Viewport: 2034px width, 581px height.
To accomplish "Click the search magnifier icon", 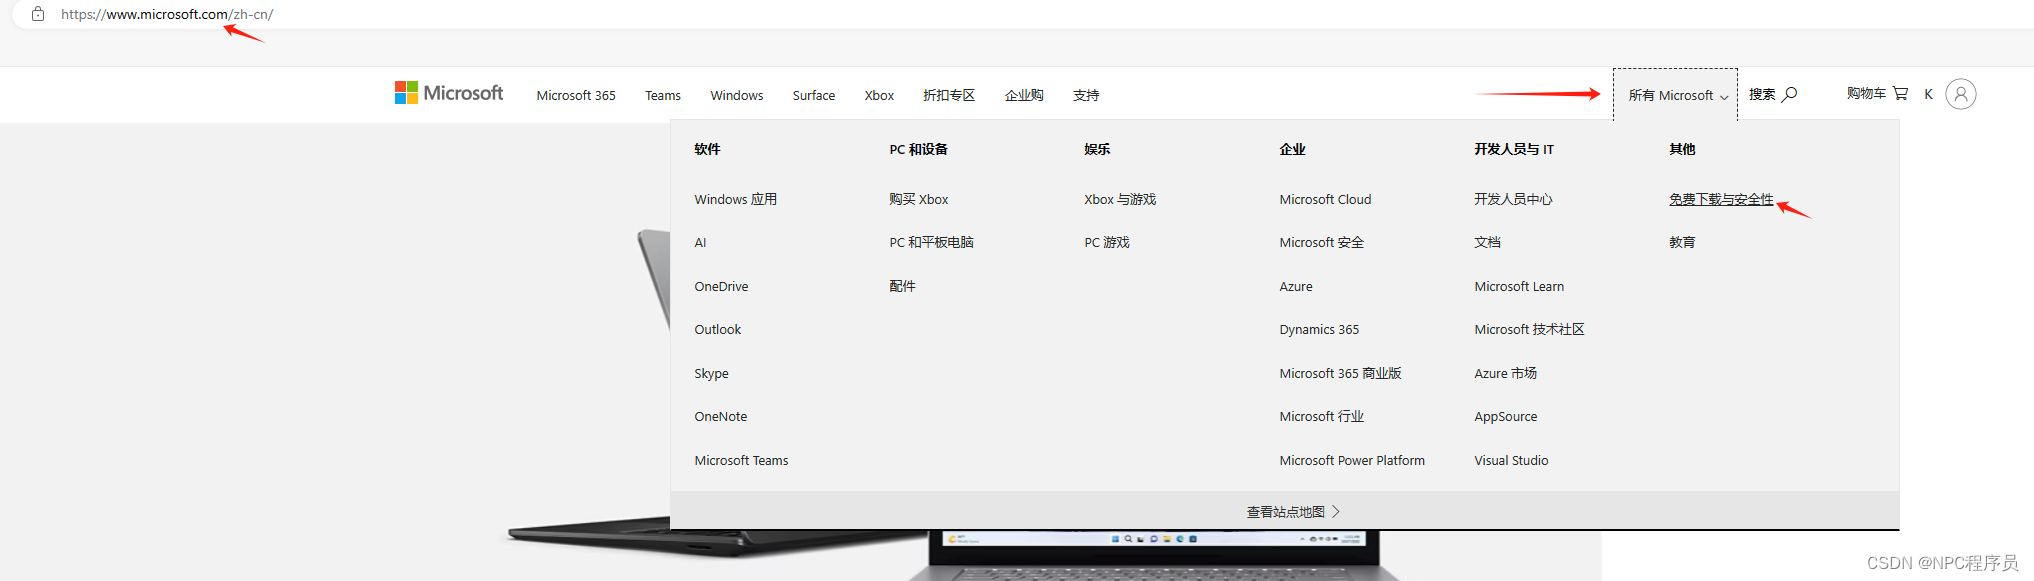I will point(1790,94).
